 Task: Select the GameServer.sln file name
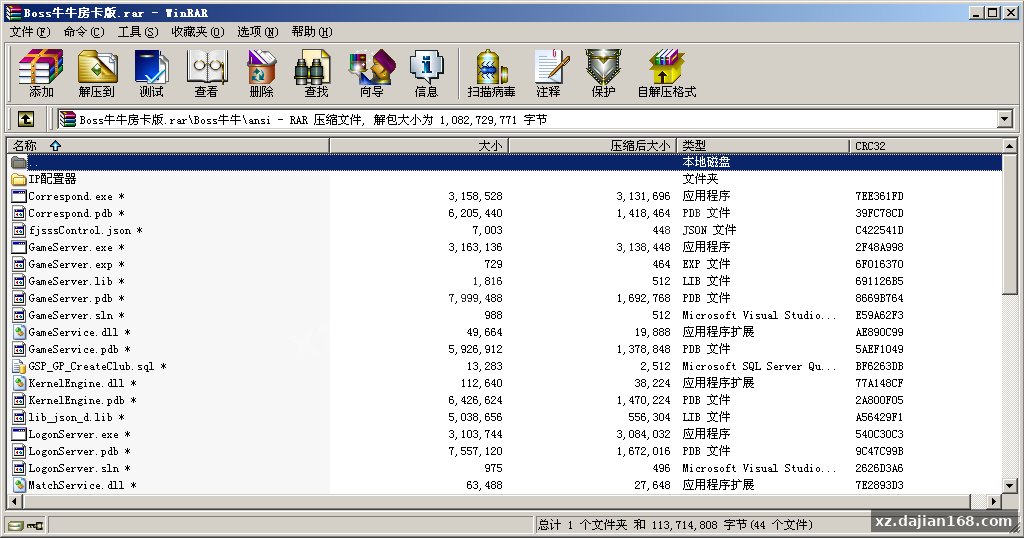76,315
